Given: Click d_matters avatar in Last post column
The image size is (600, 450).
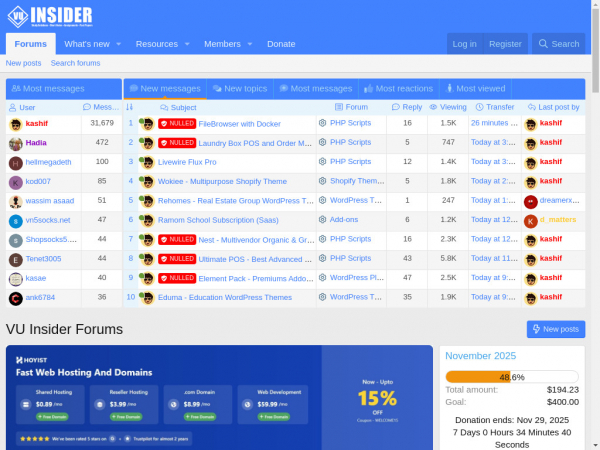Looking at the screenshot, I should [530, 221].
